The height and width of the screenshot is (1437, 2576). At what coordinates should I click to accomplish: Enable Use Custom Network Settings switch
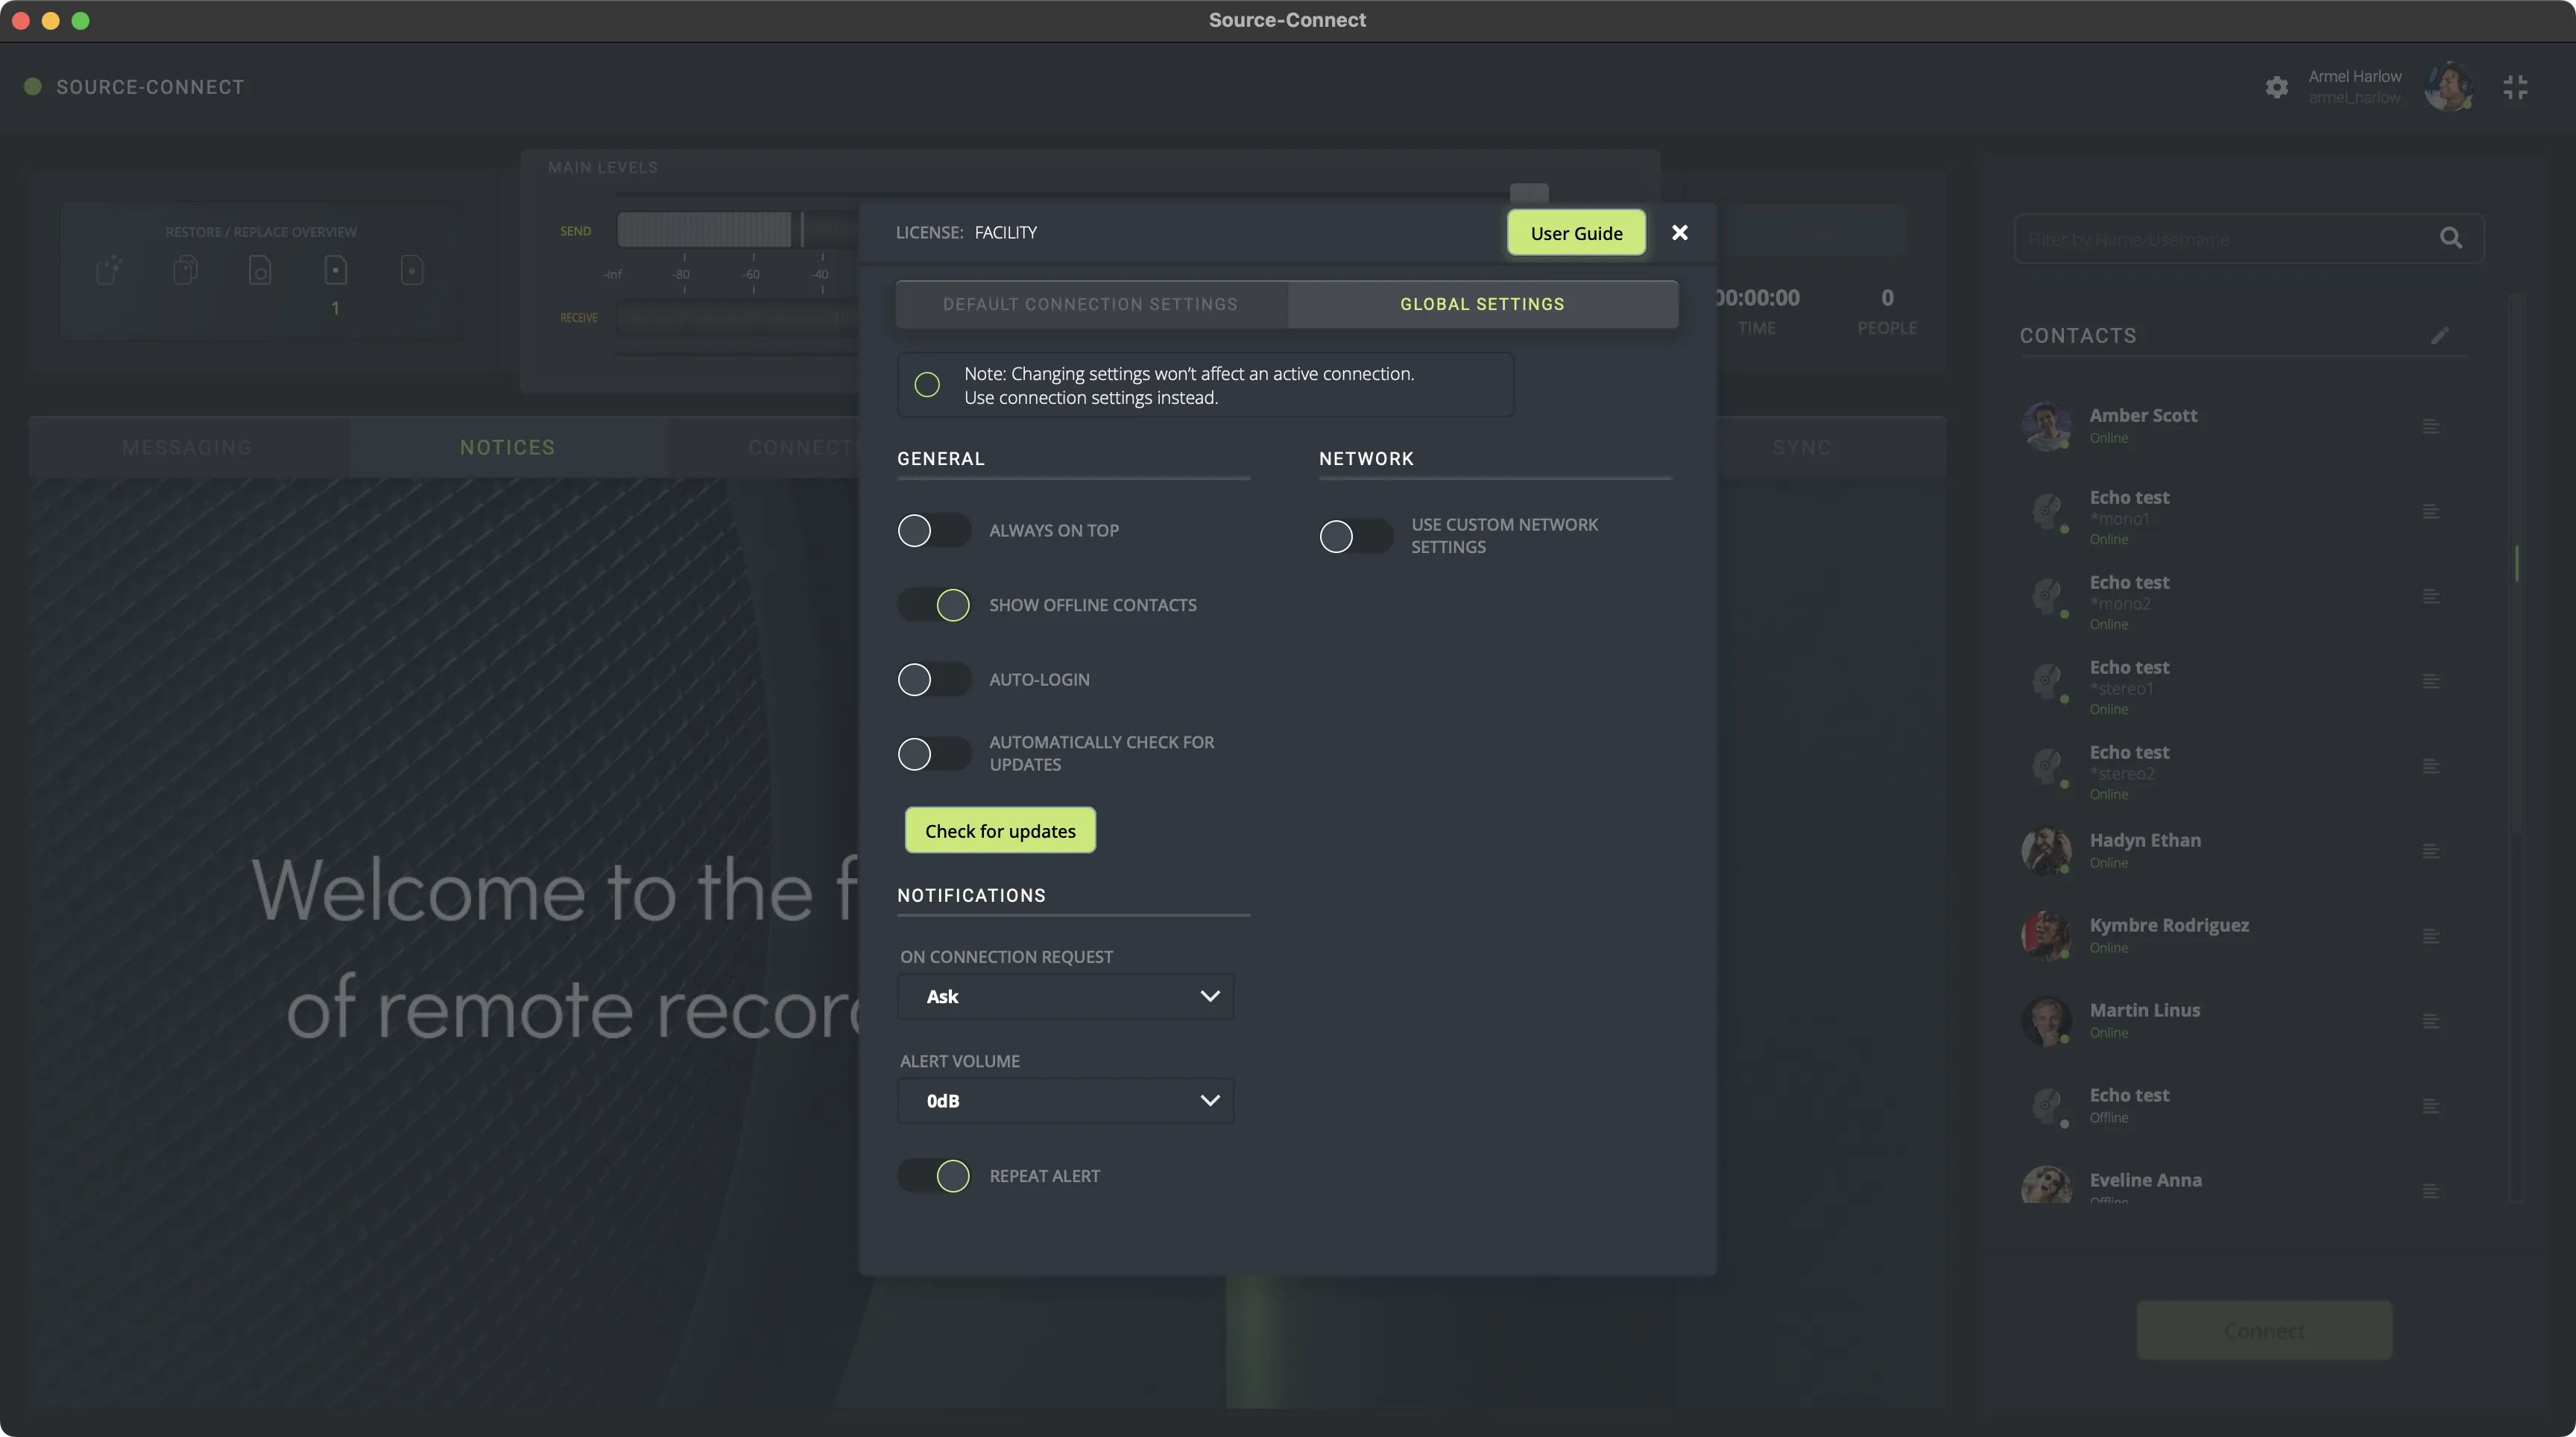click(1356, 536)
